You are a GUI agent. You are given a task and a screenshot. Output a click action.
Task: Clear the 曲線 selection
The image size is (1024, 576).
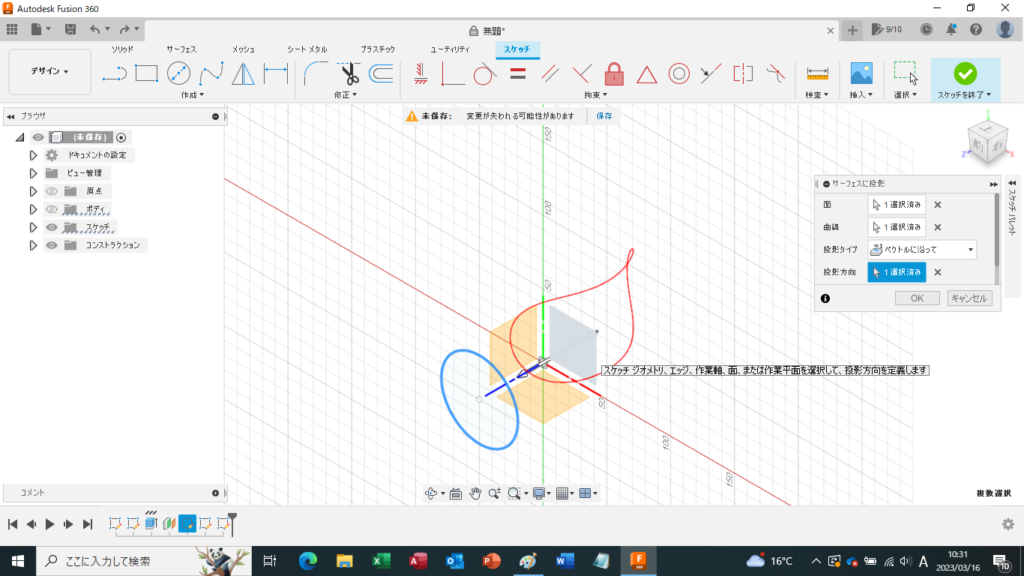point(938,227)
